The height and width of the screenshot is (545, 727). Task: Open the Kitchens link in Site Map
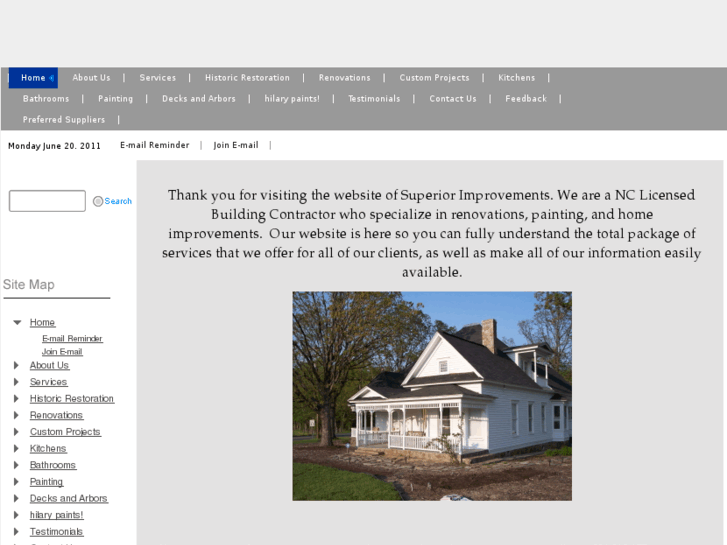48,449
